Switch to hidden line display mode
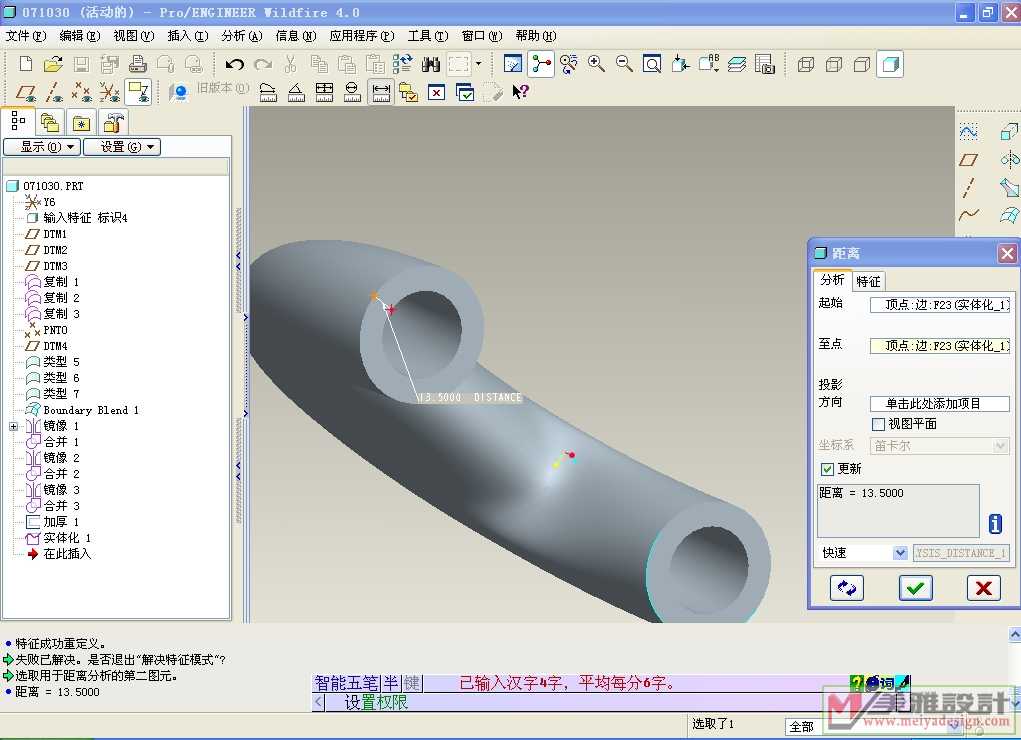 tap(833, 64)
